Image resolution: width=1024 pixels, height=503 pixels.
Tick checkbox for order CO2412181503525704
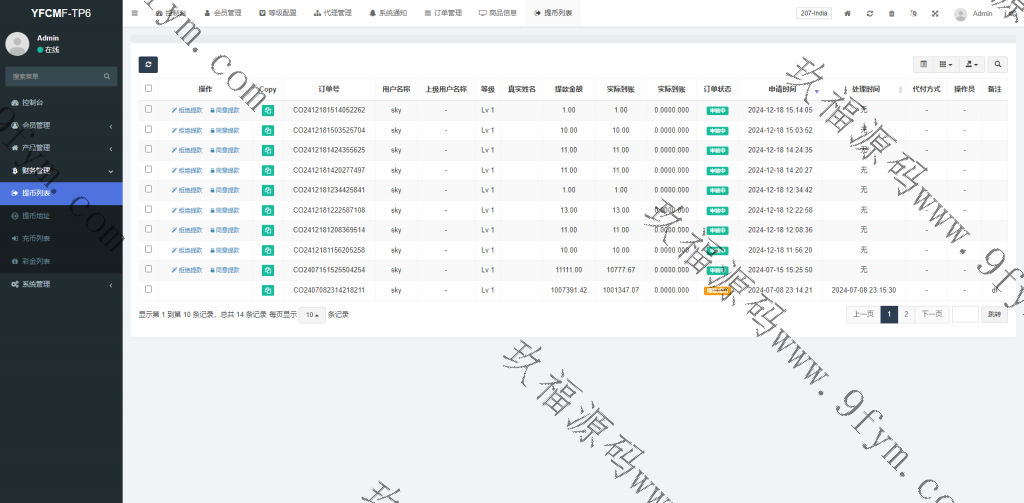tap(148, 129)
